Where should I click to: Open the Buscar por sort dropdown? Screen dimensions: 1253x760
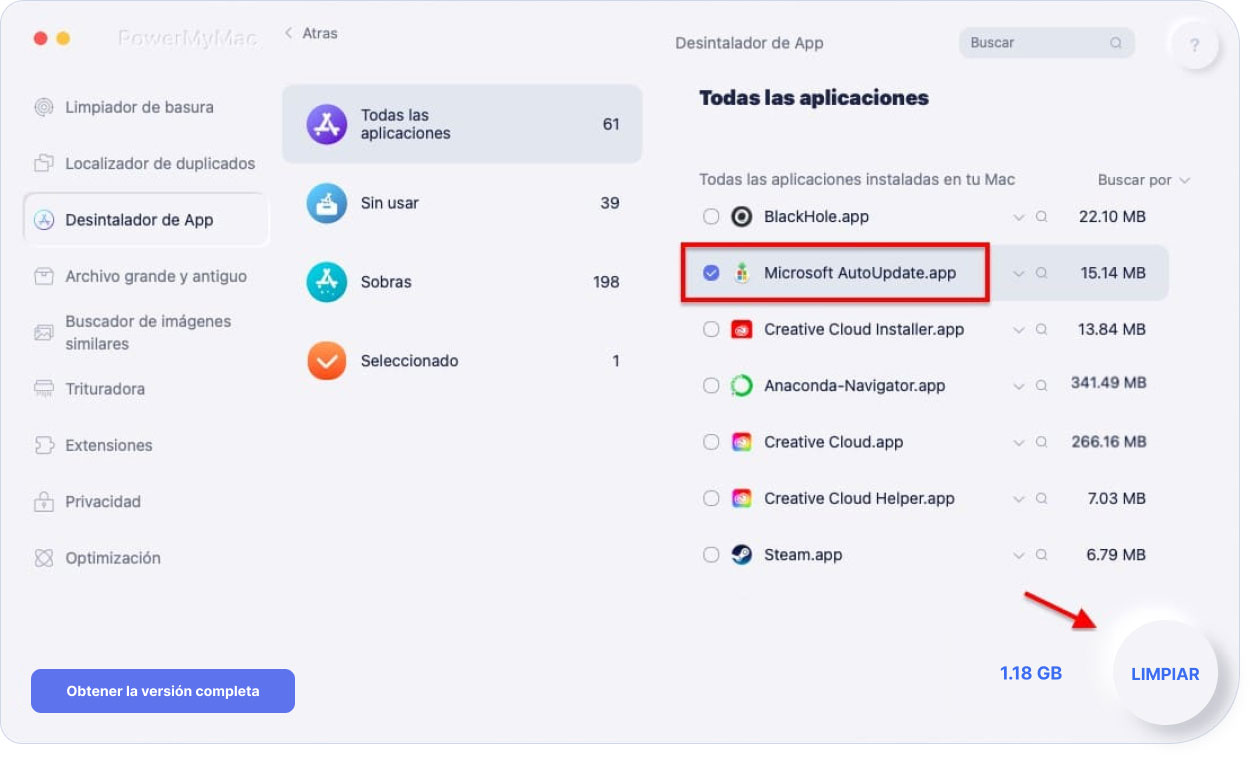click(1144, 180)
